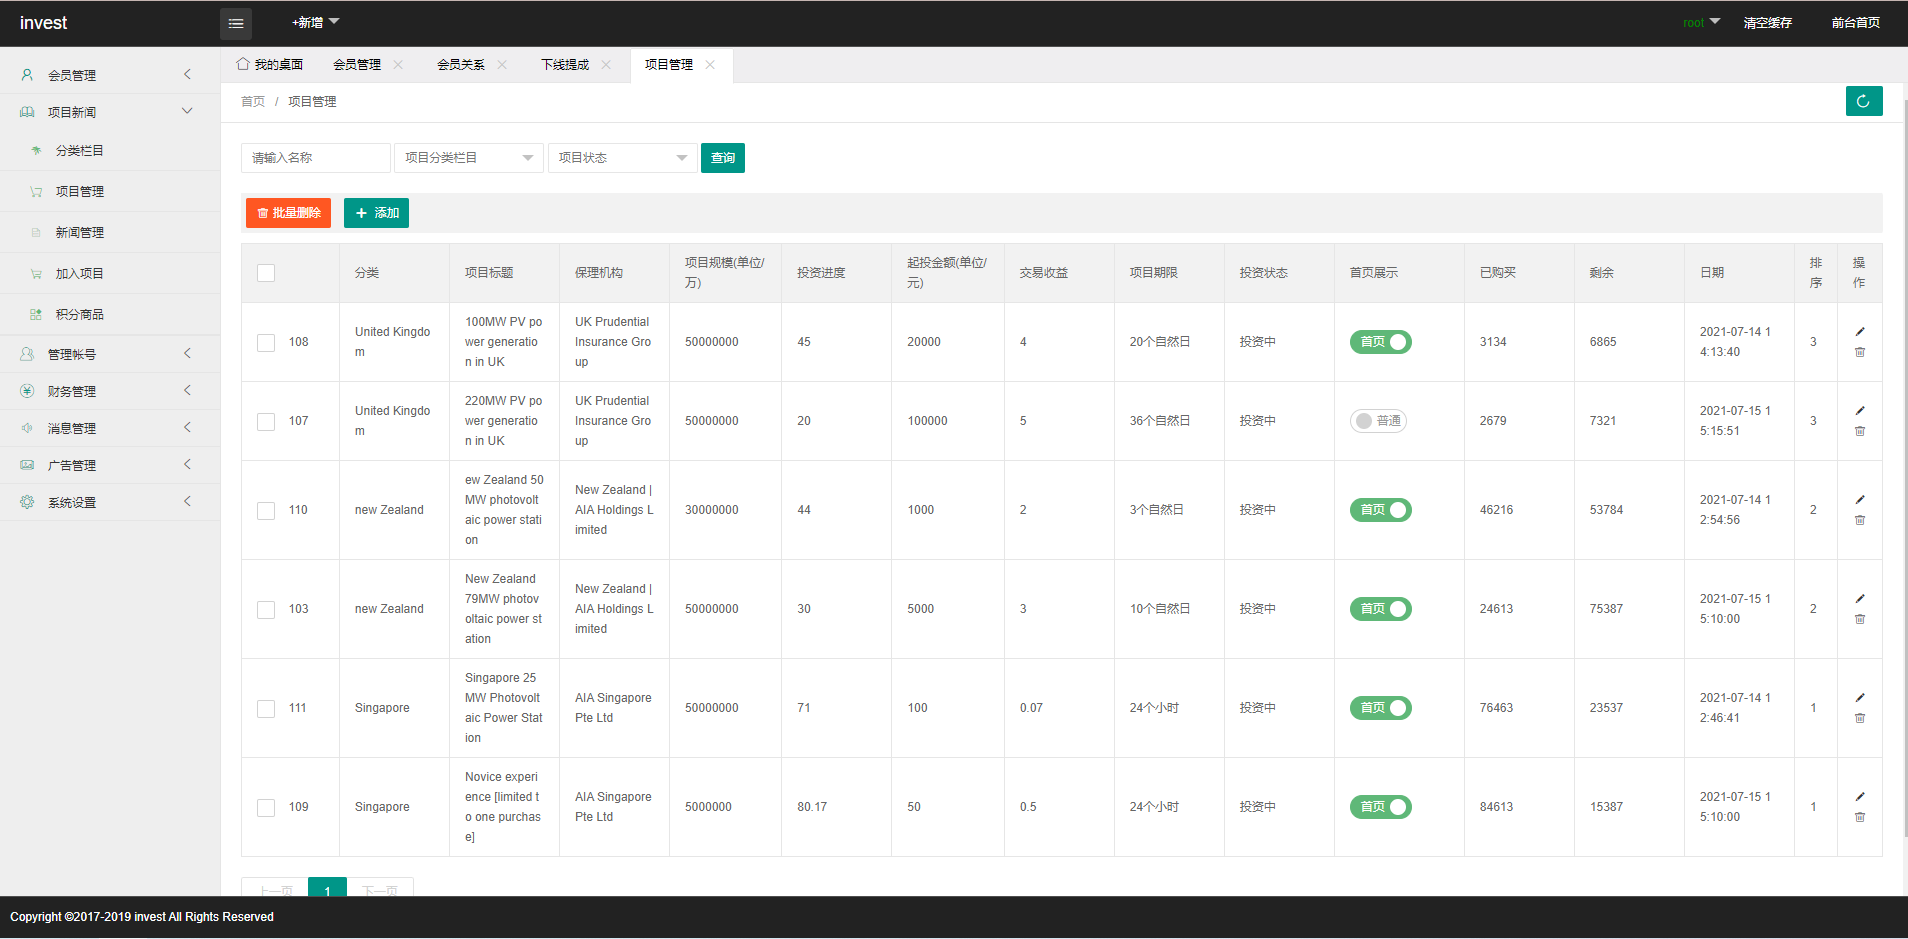
Task: Close the 会员关系 tab with its X icon
Action: pos(502,65)
